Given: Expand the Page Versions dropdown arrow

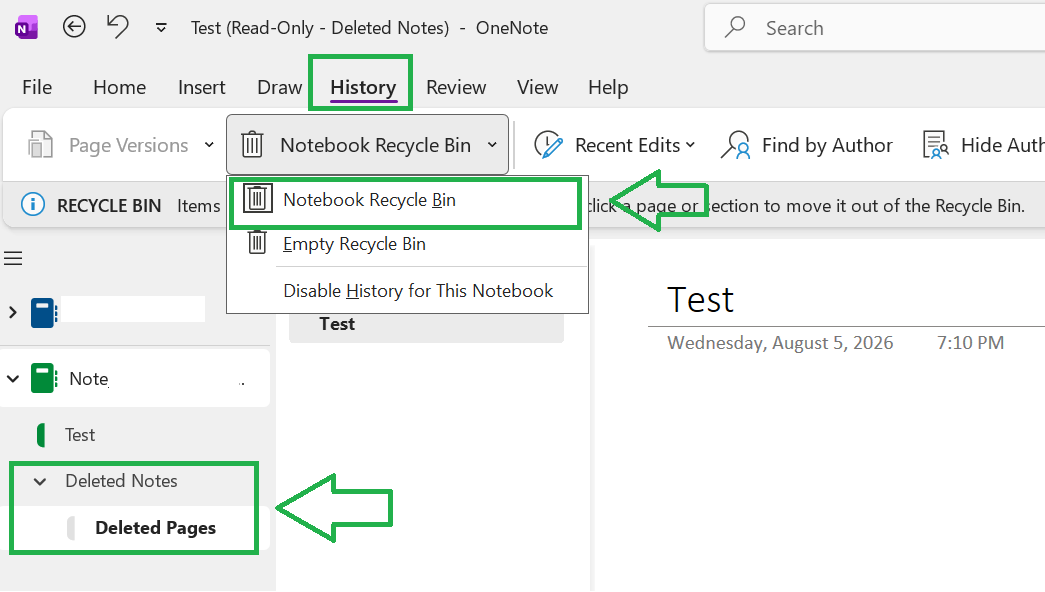Looking at the screenshot, I should pos(209,145).
